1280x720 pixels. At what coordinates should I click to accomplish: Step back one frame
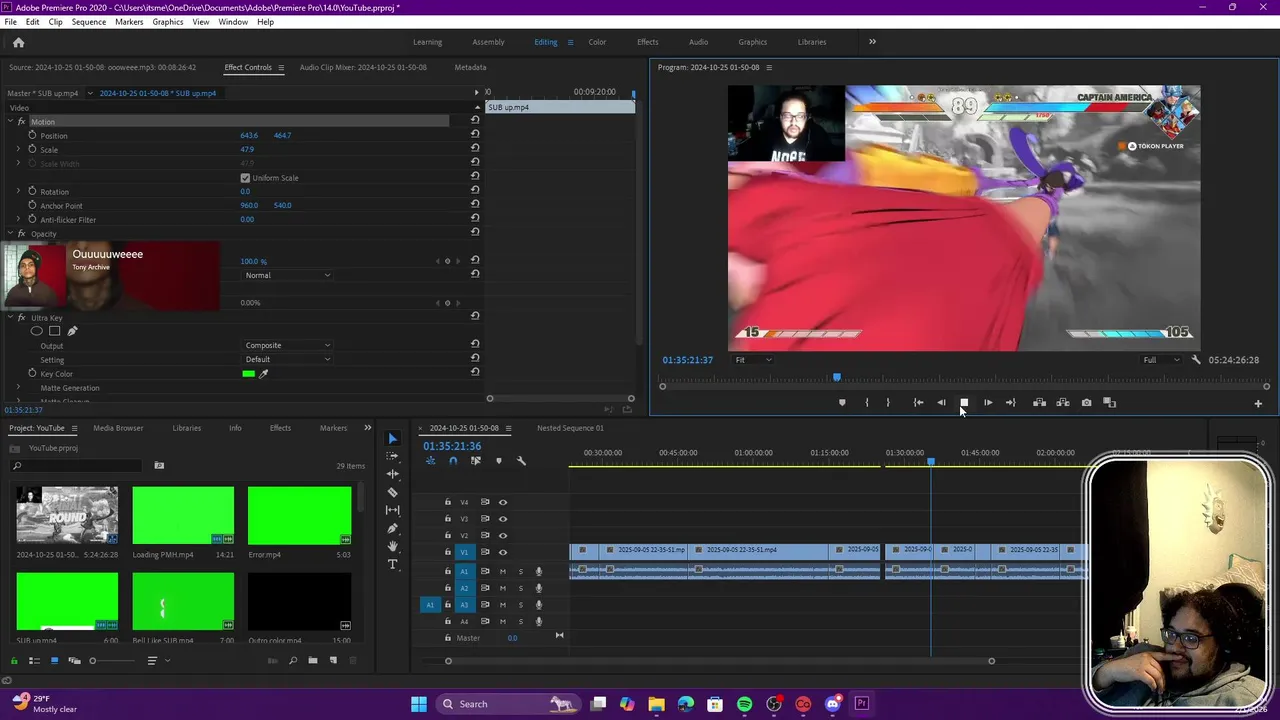tap(941, 403)
